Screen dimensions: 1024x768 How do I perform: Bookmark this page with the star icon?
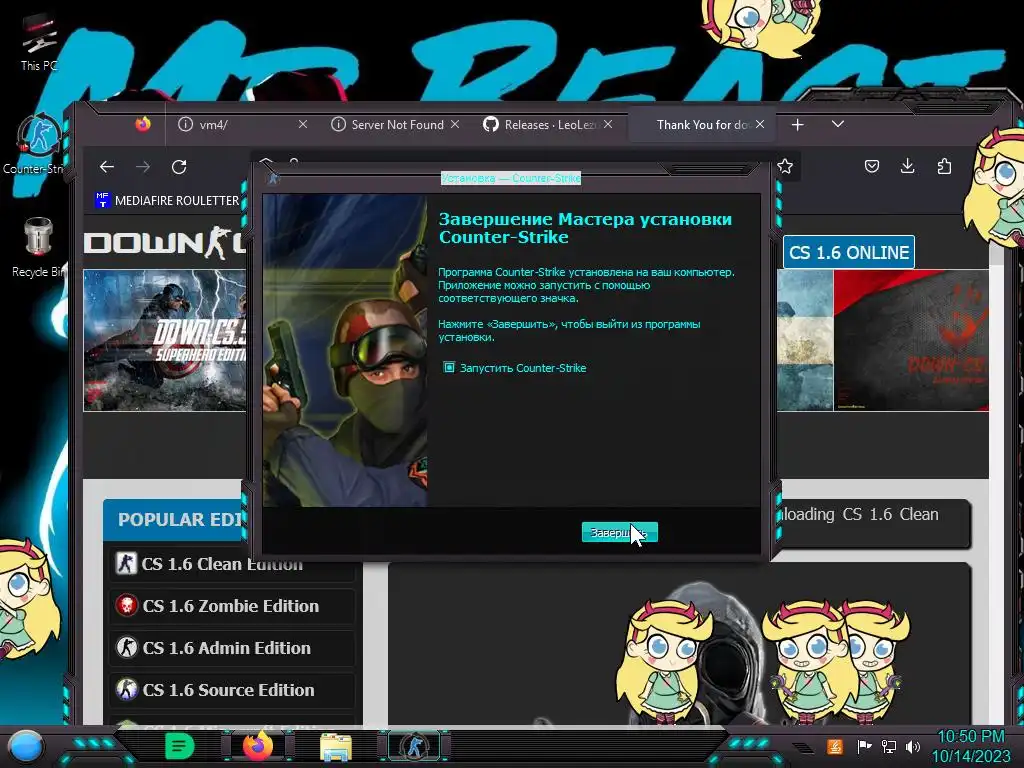click(x=785, y=167)
